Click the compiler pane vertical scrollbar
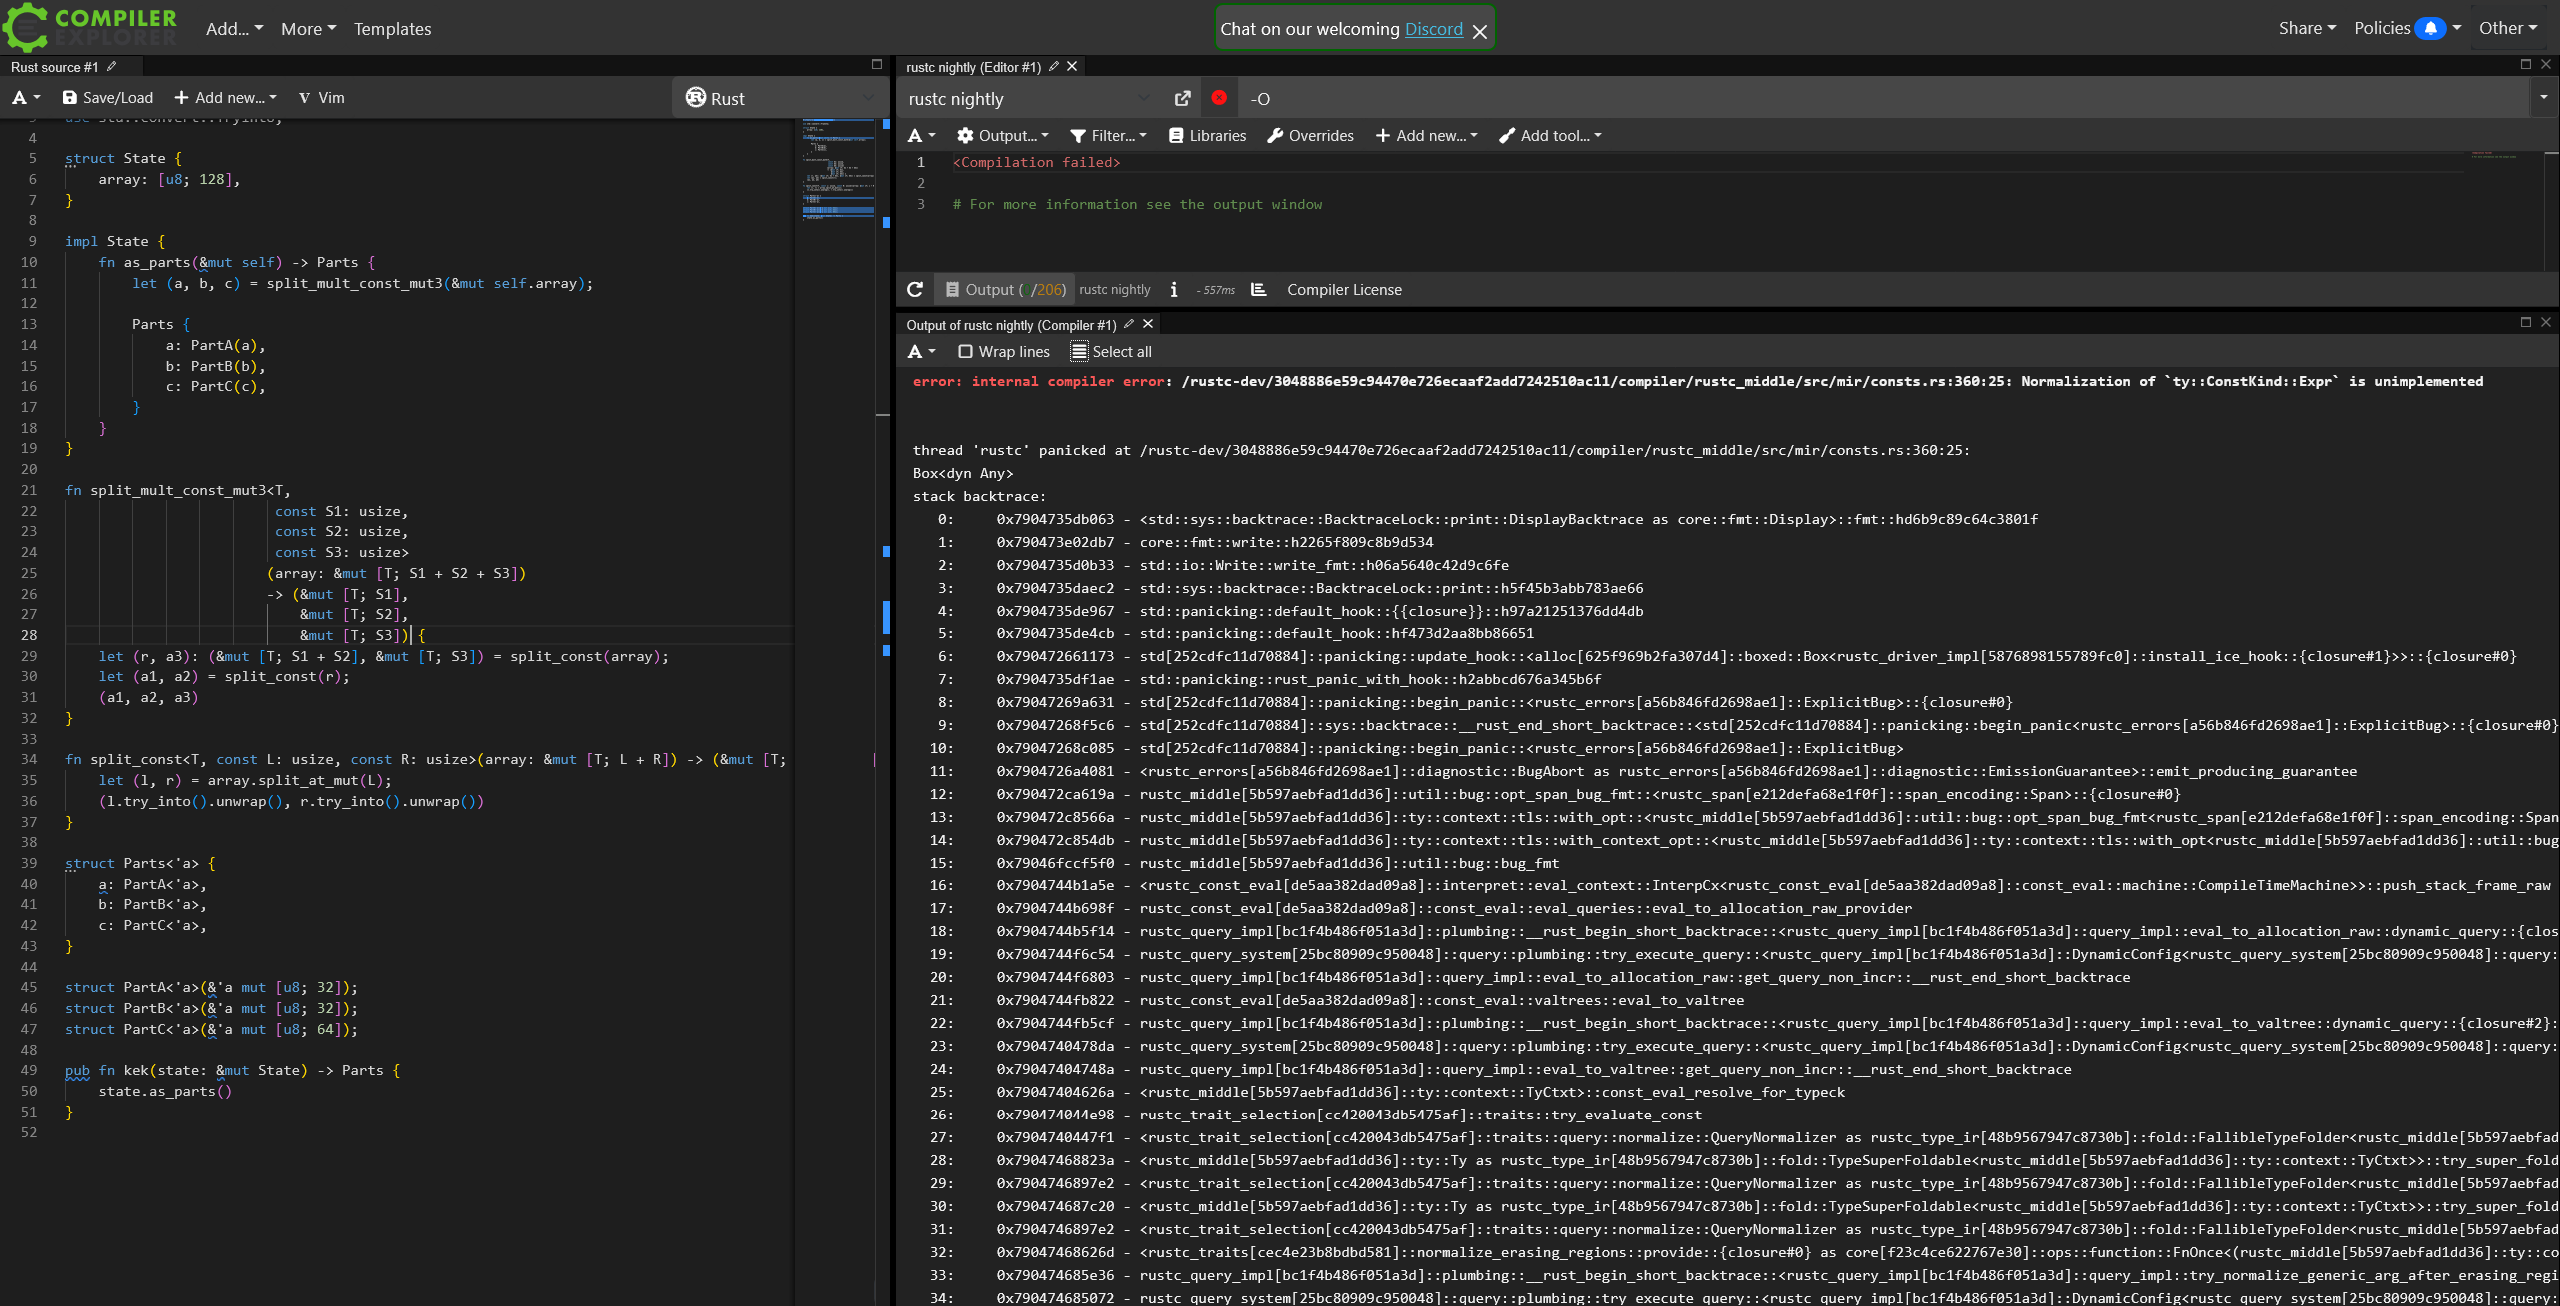Image resolution: width=2560 pixels, height=1306 pixels. 2551,210
